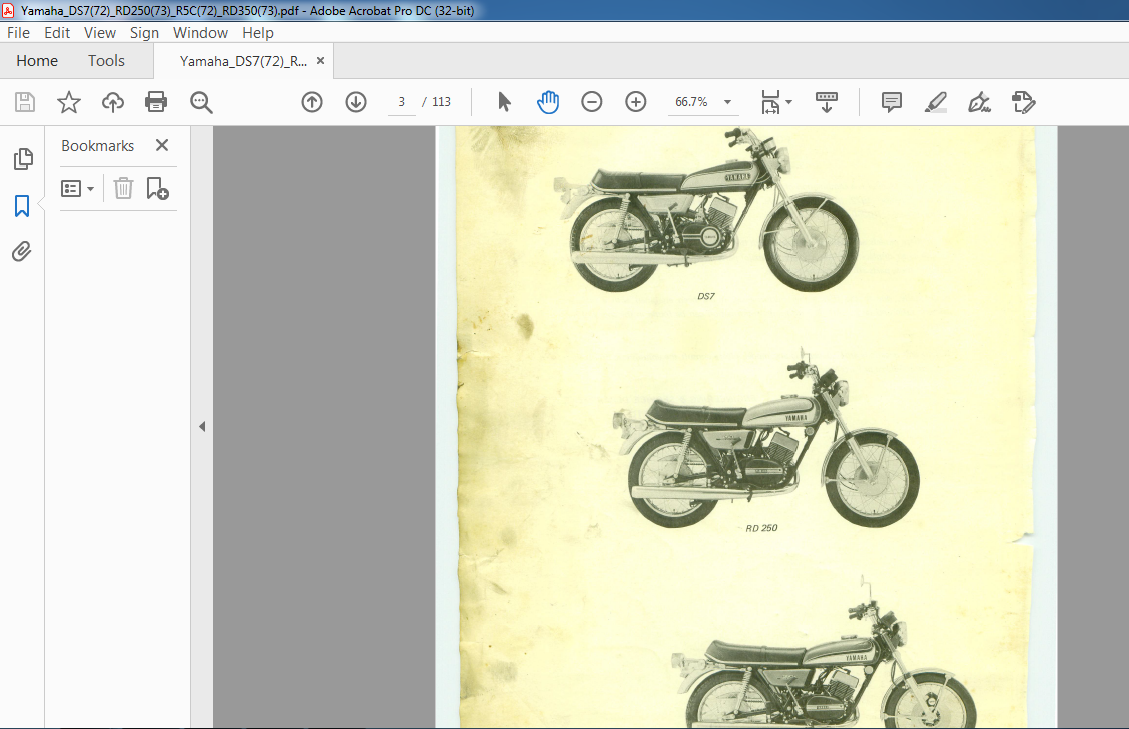Switch to the Home tab

[37, 61]
